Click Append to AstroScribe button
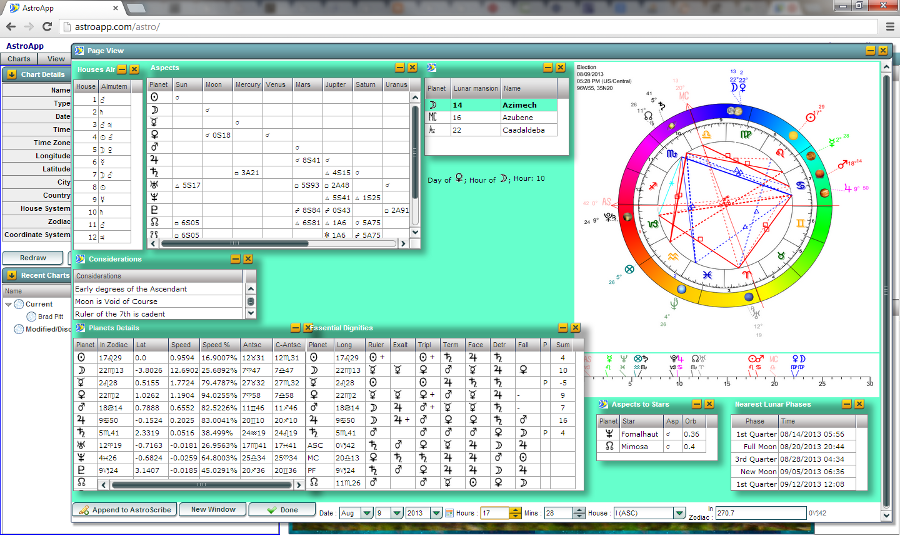This screenshot has height=538, width=900. [126, 509]
